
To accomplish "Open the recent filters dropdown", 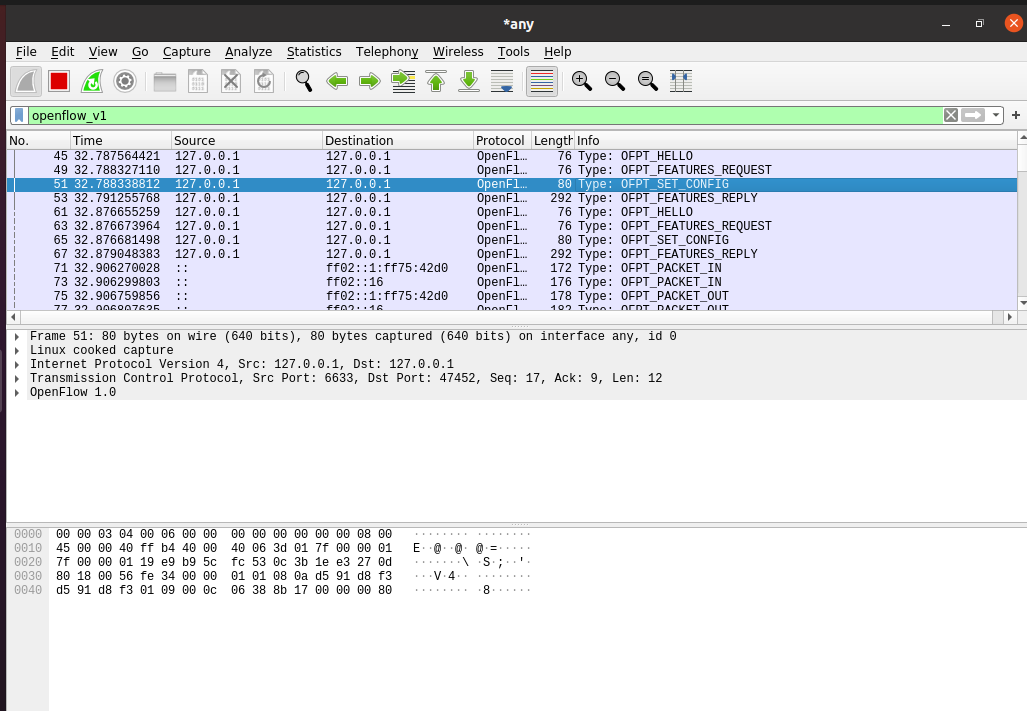I will [996, 115].
